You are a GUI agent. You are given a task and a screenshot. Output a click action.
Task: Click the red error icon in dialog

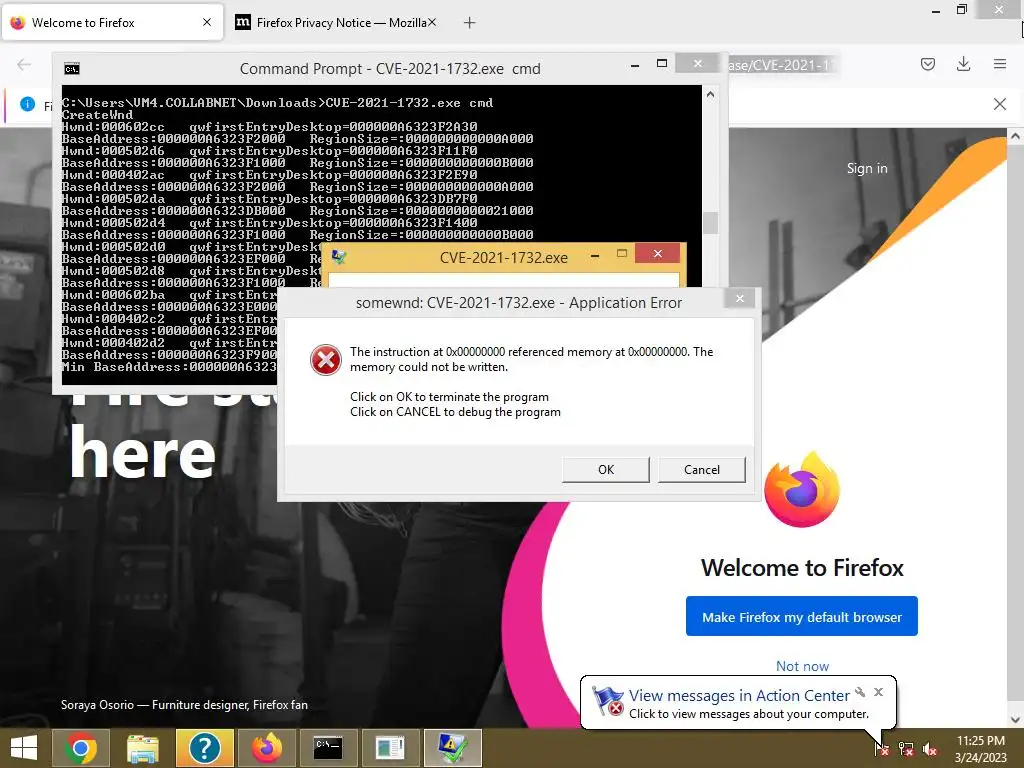pos(326,360)
